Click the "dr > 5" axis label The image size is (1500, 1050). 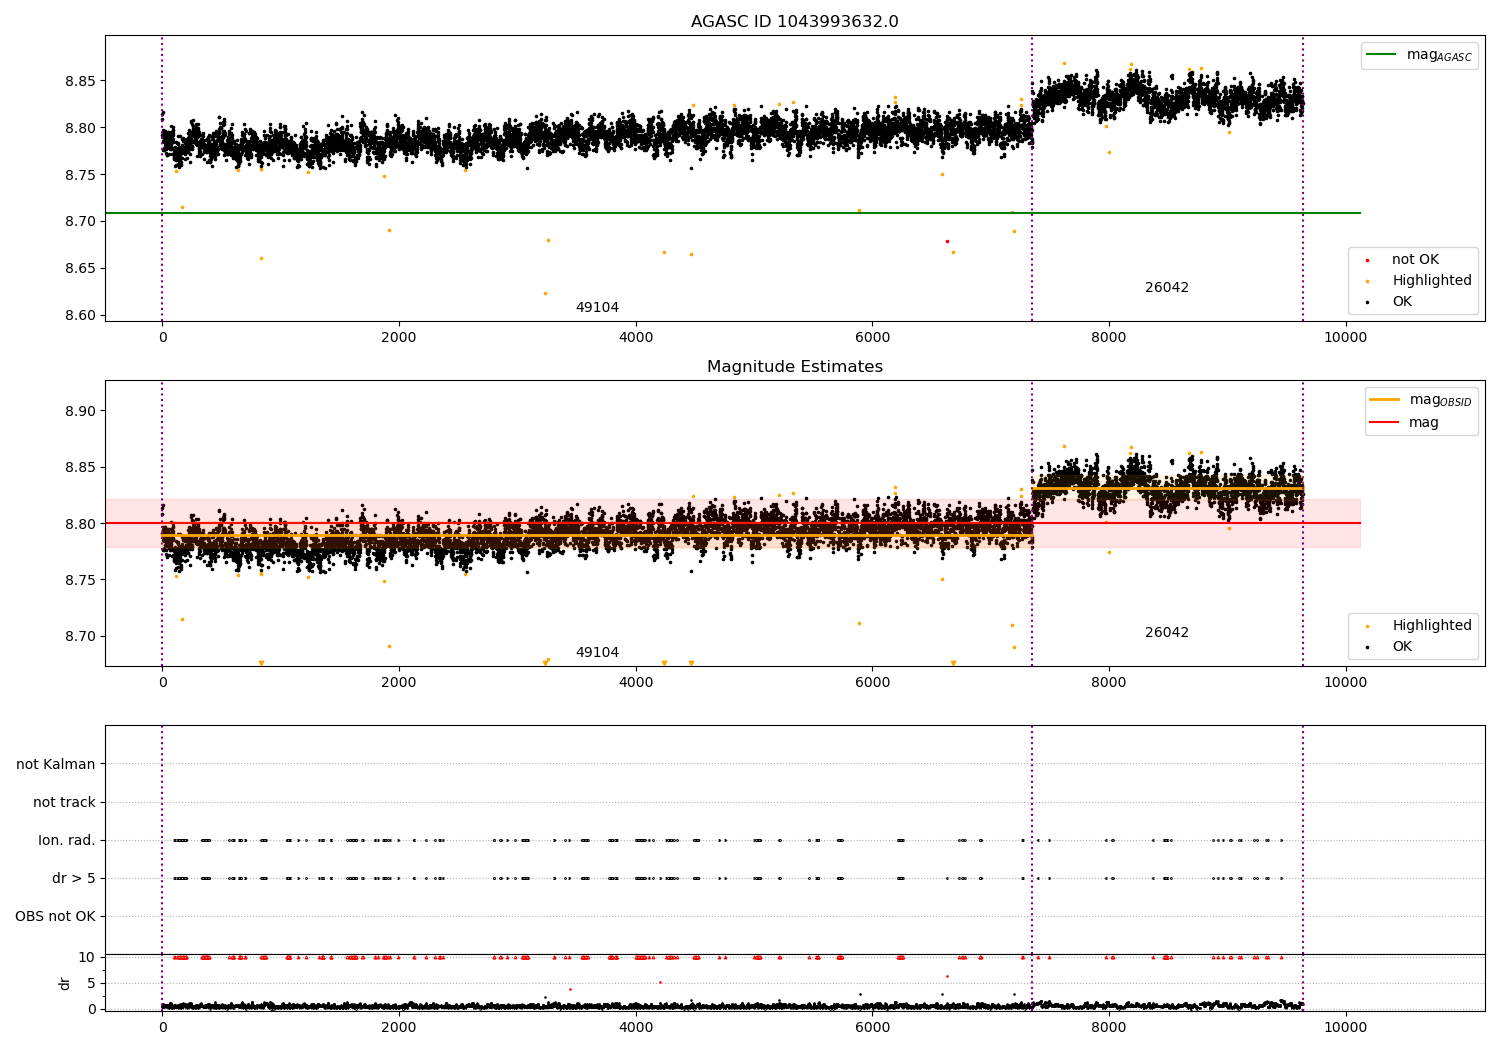coord(74,879)
